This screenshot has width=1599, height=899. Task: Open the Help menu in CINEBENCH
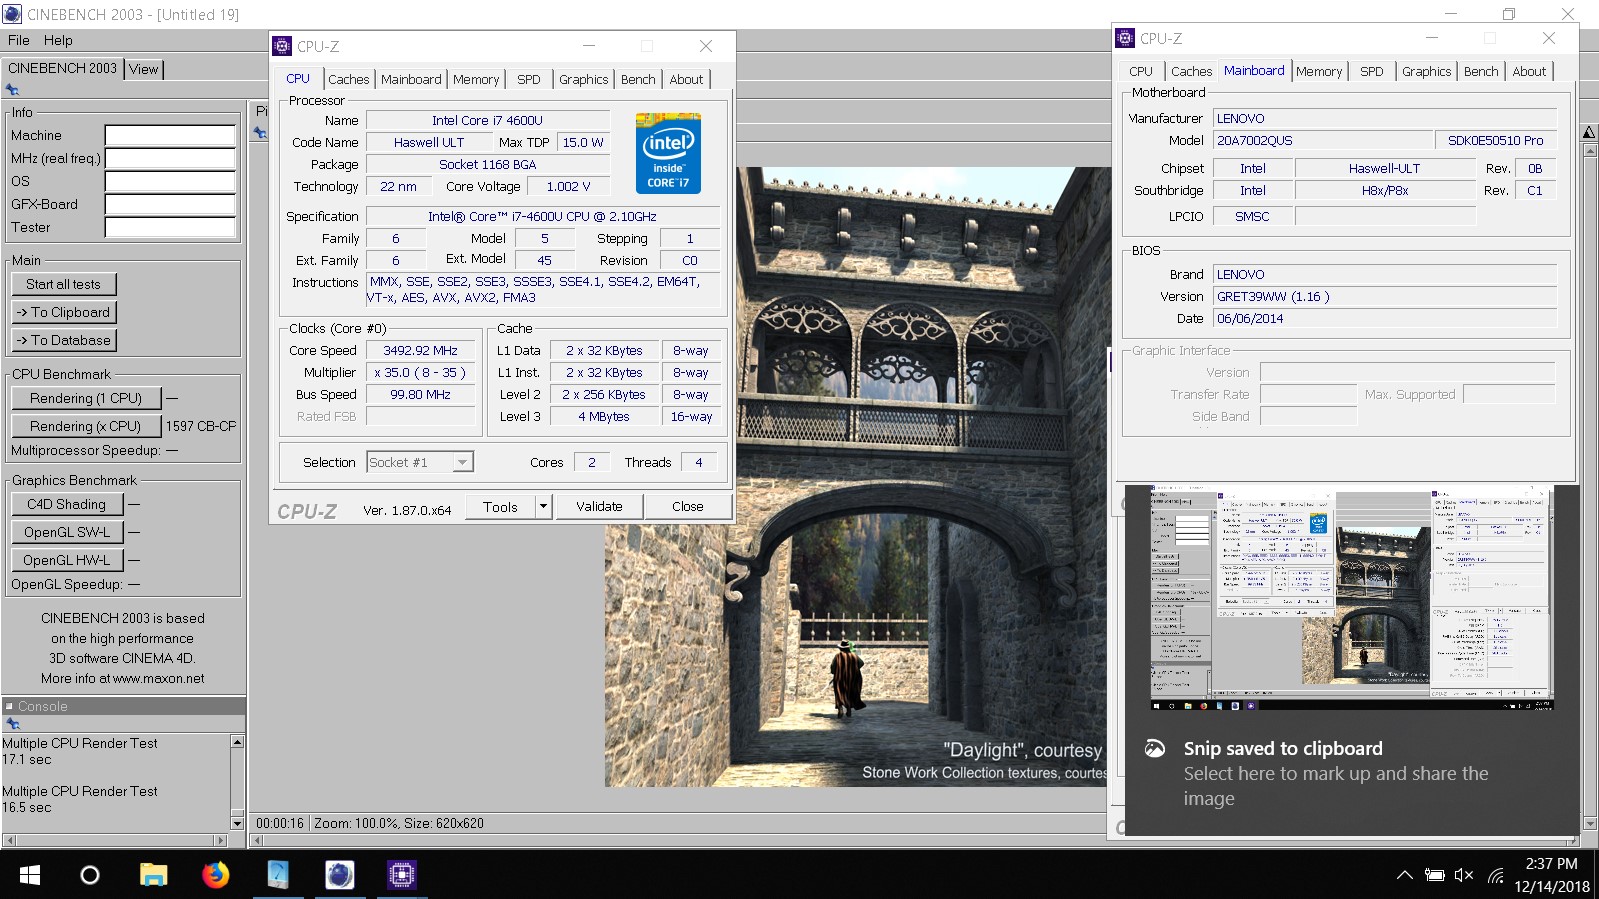tap(58, 40)
